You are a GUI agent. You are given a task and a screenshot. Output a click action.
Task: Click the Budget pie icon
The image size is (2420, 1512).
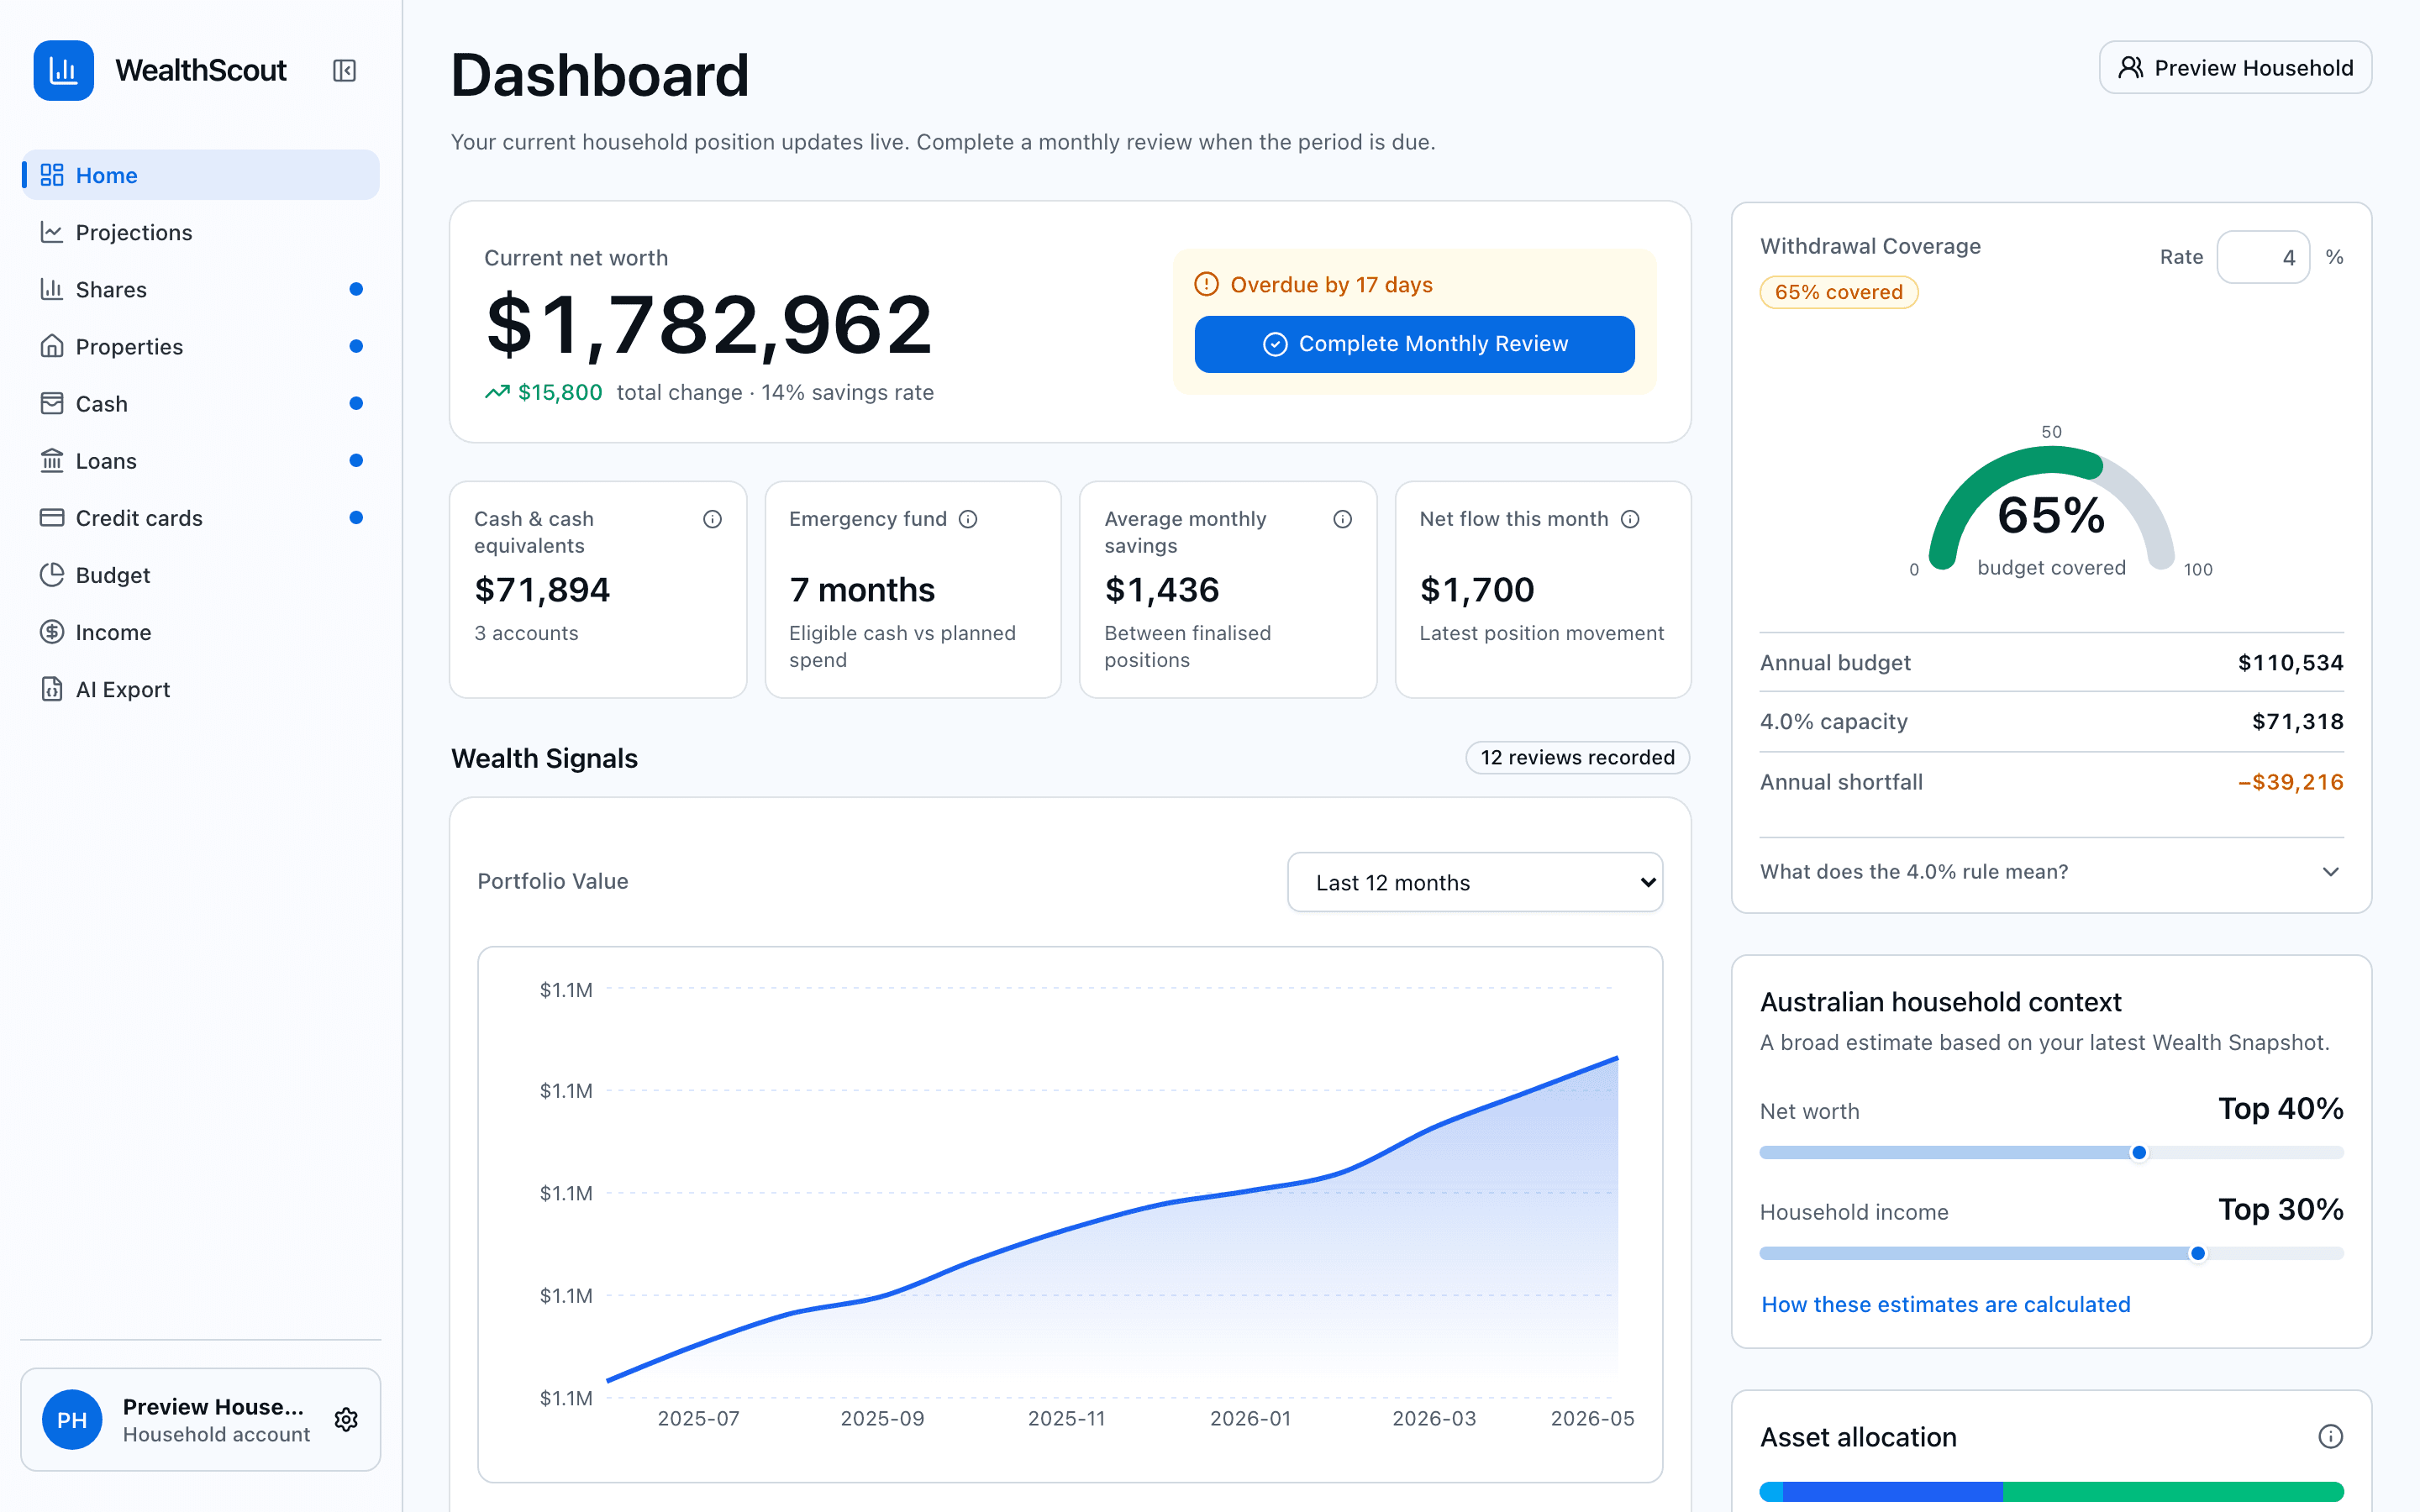click(x=52, y=575)
